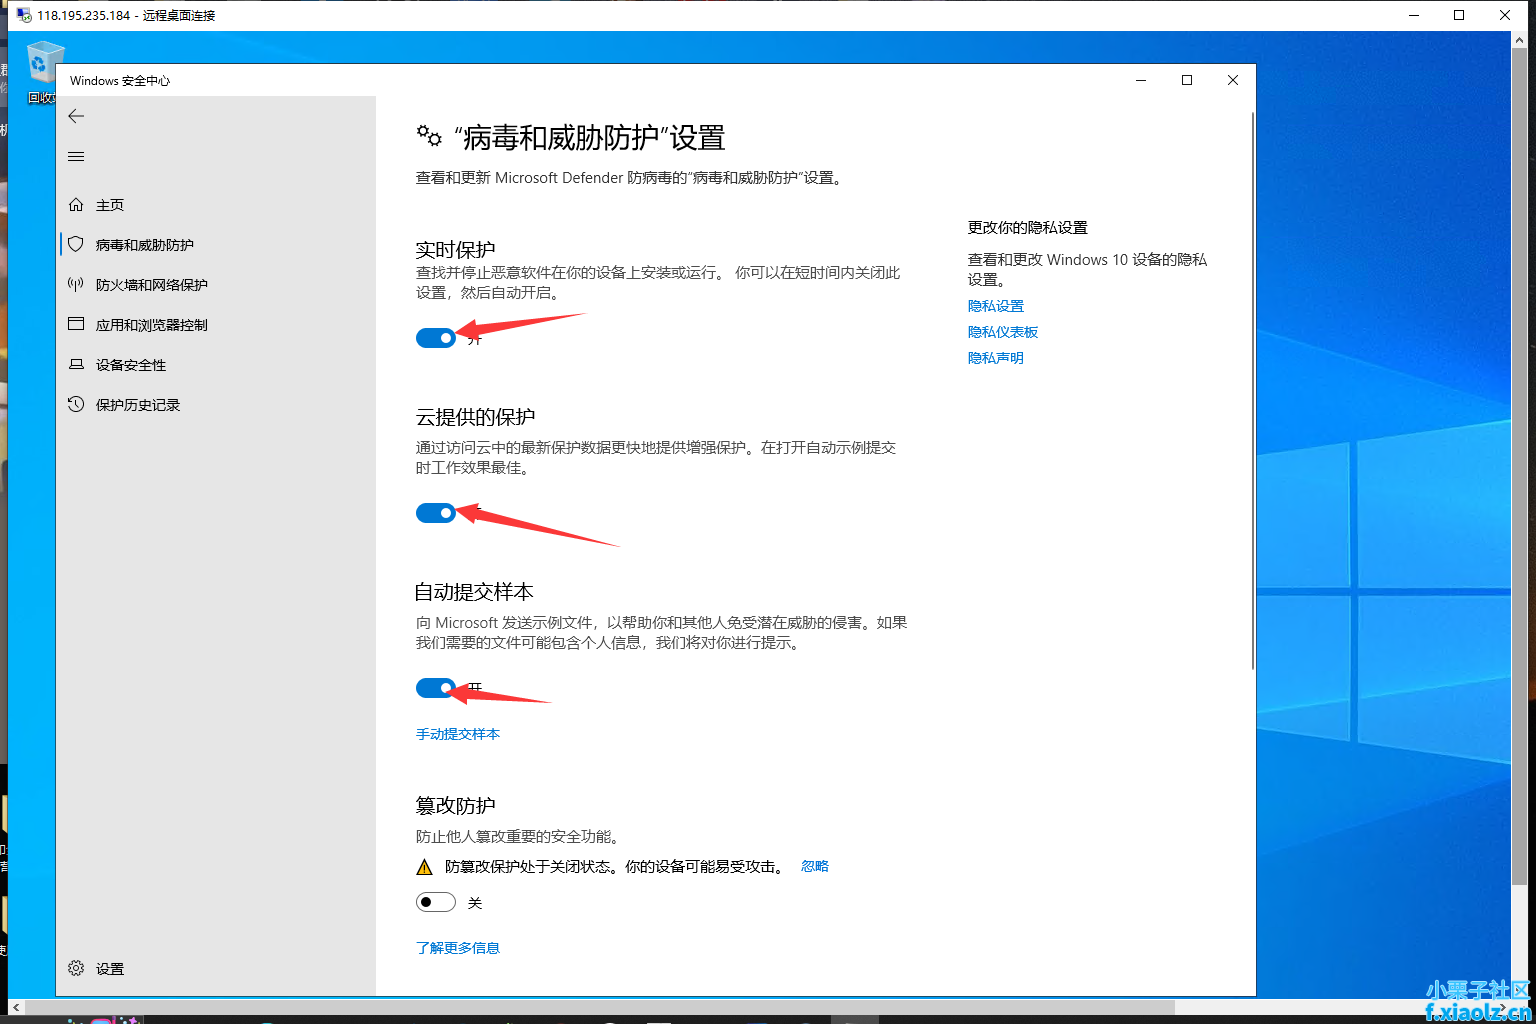Viewport: 1536px width, 1024px height.
Task: Turn off the 实时保护 toggle
Action: (436, 338)
